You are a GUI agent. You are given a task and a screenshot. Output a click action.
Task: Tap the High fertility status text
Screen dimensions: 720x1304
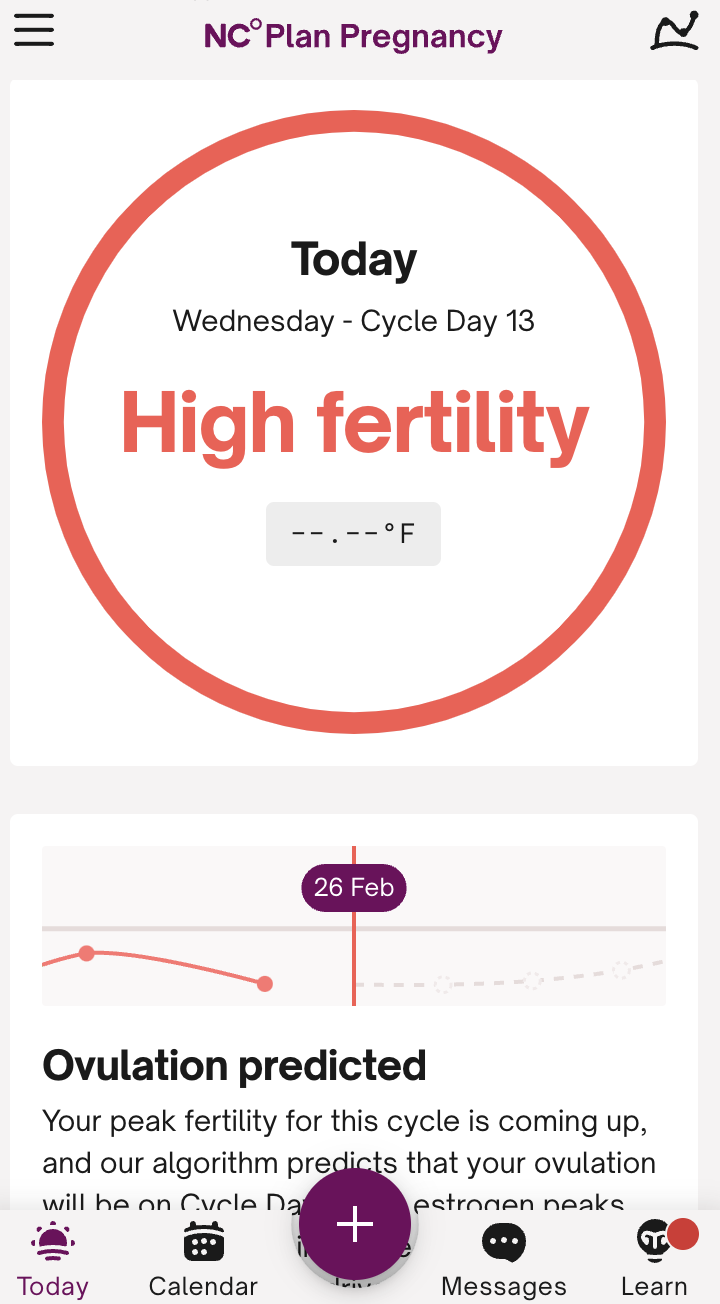tap(354, 424)
